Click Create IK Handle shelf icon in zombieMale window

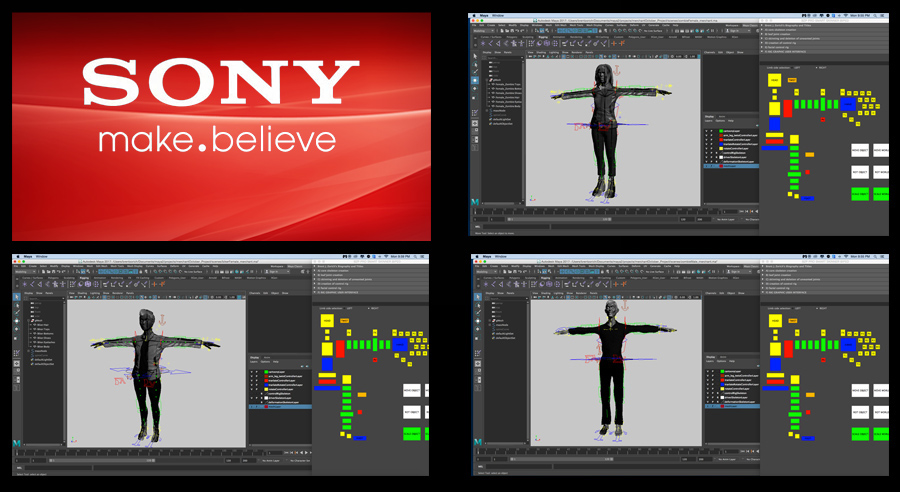click(501, 284)
